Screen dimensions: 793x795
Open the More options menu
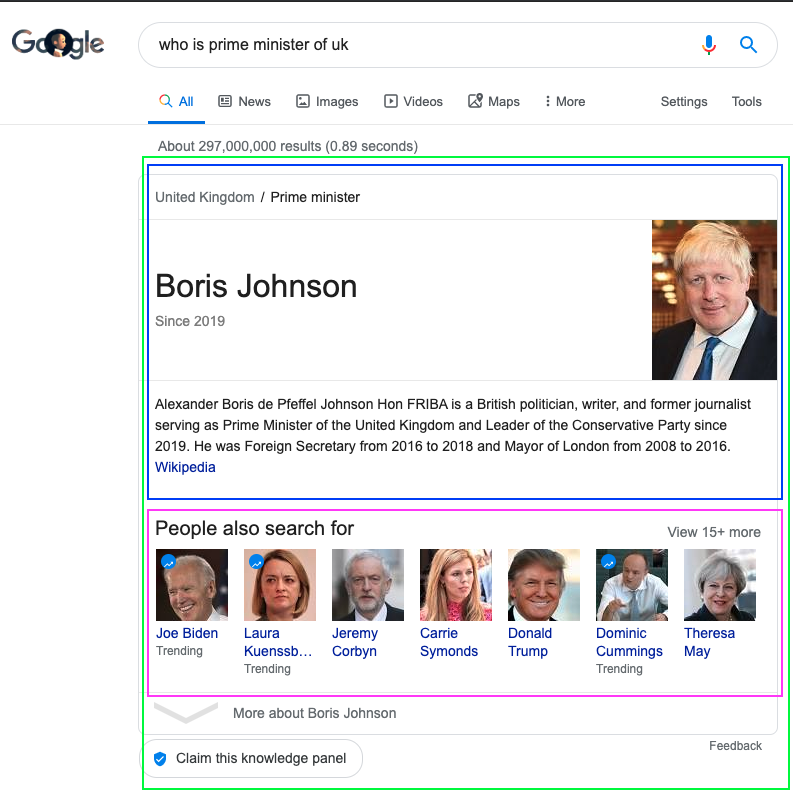565,101
